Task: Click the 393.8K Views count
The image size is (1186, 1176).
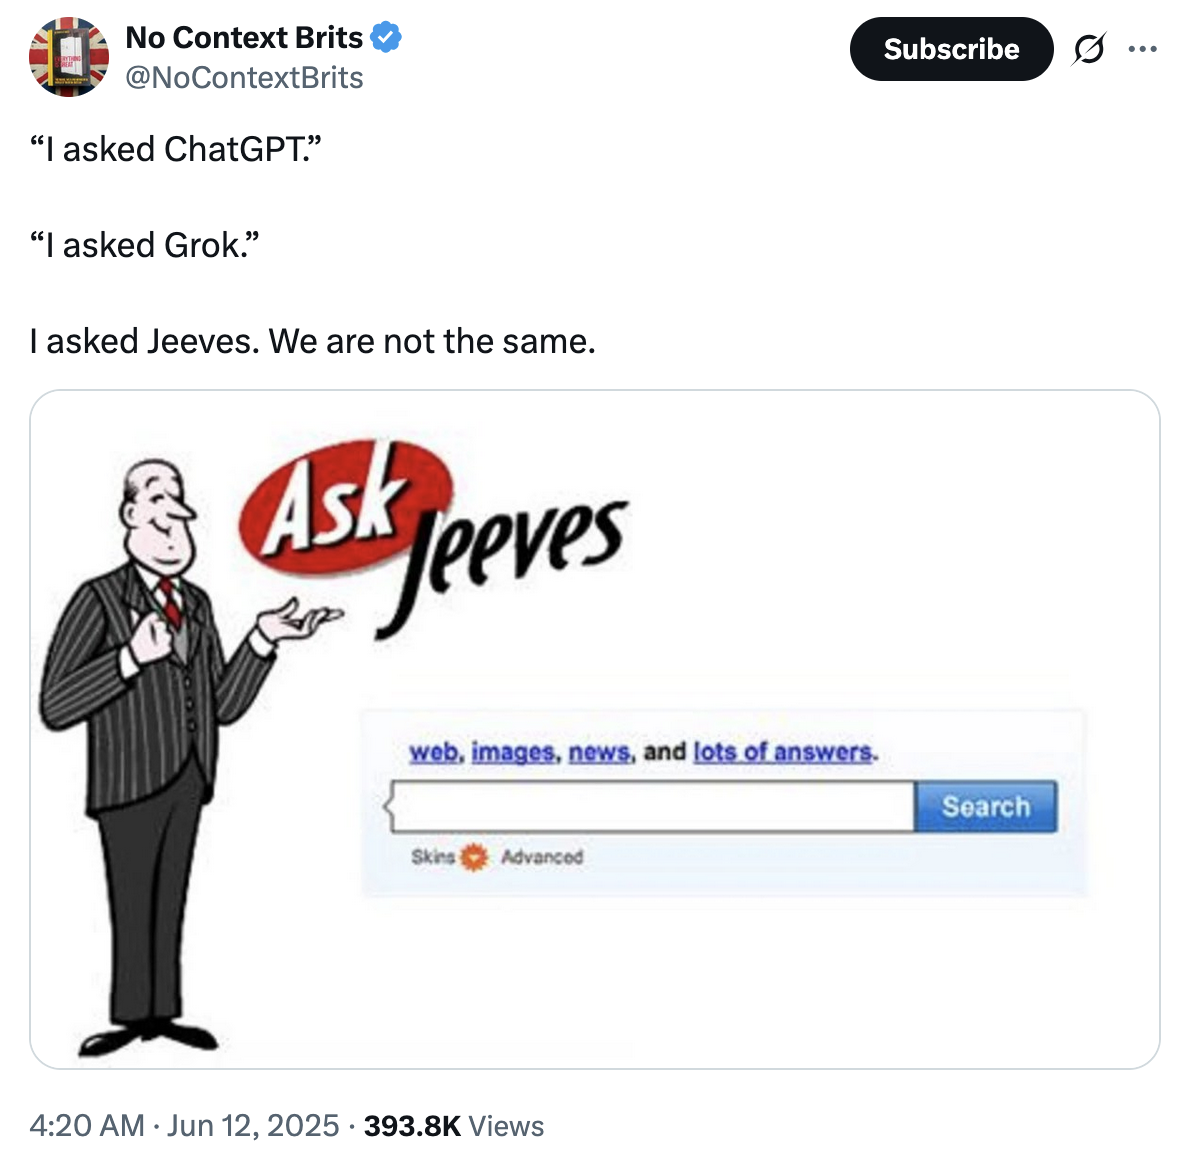Action: 454,1126
